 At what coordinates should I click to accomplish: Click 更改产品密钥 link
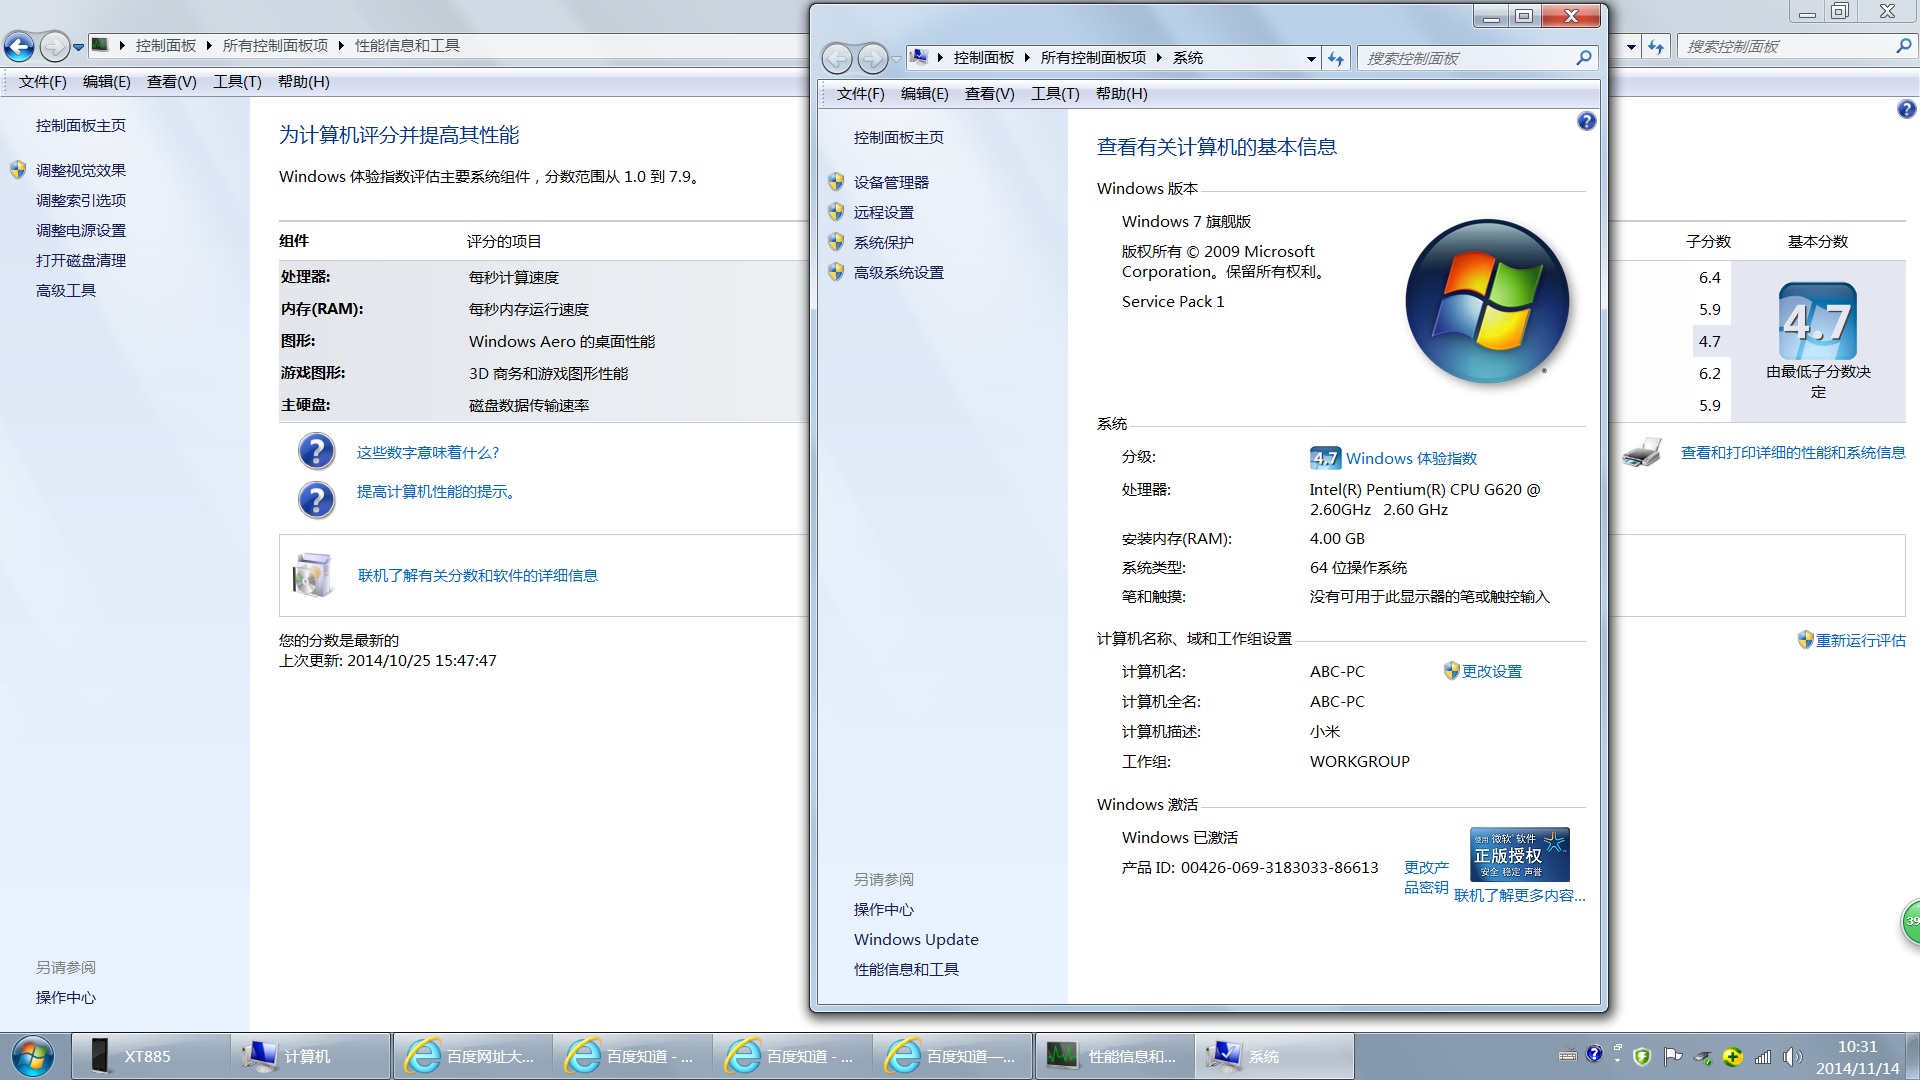pyautogui.click(x=1426, y=877)
